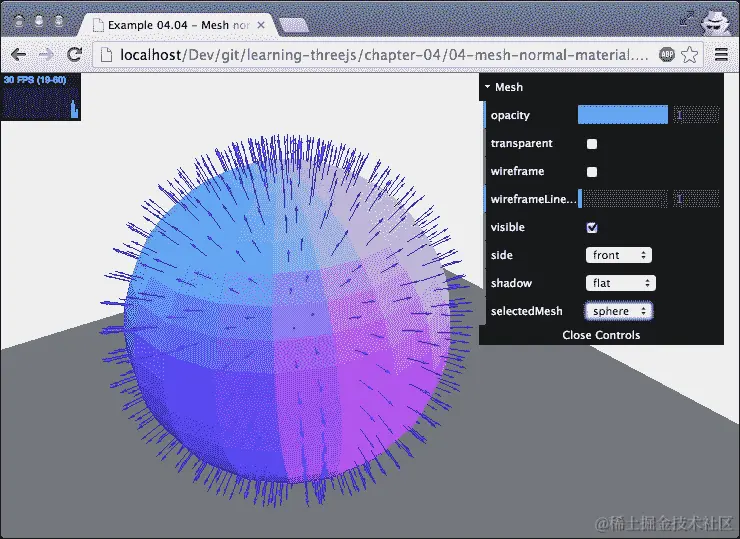
Task: Reload the page with the refresh icon
Action: pyautogui.click(x=74, y=55)
